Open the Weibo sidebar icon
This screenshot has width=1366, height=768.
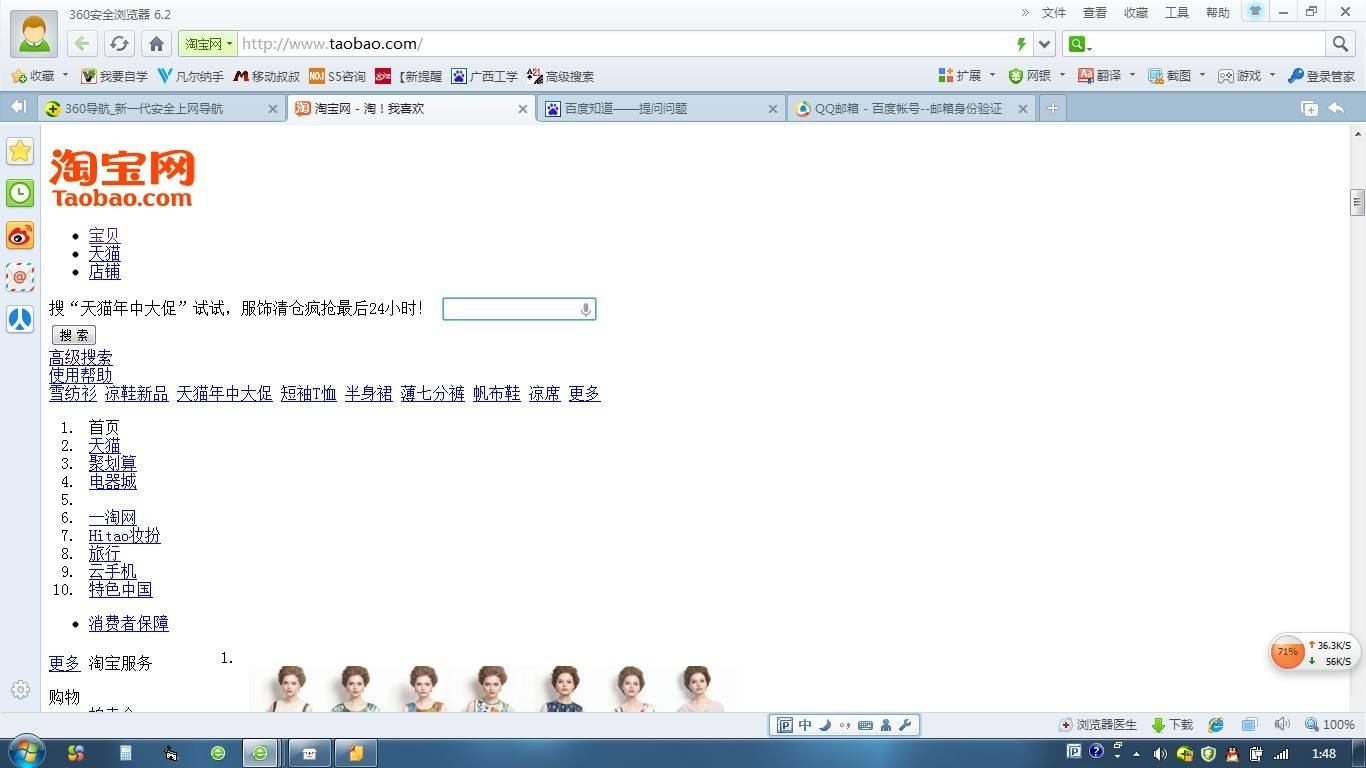click(20, 235)
